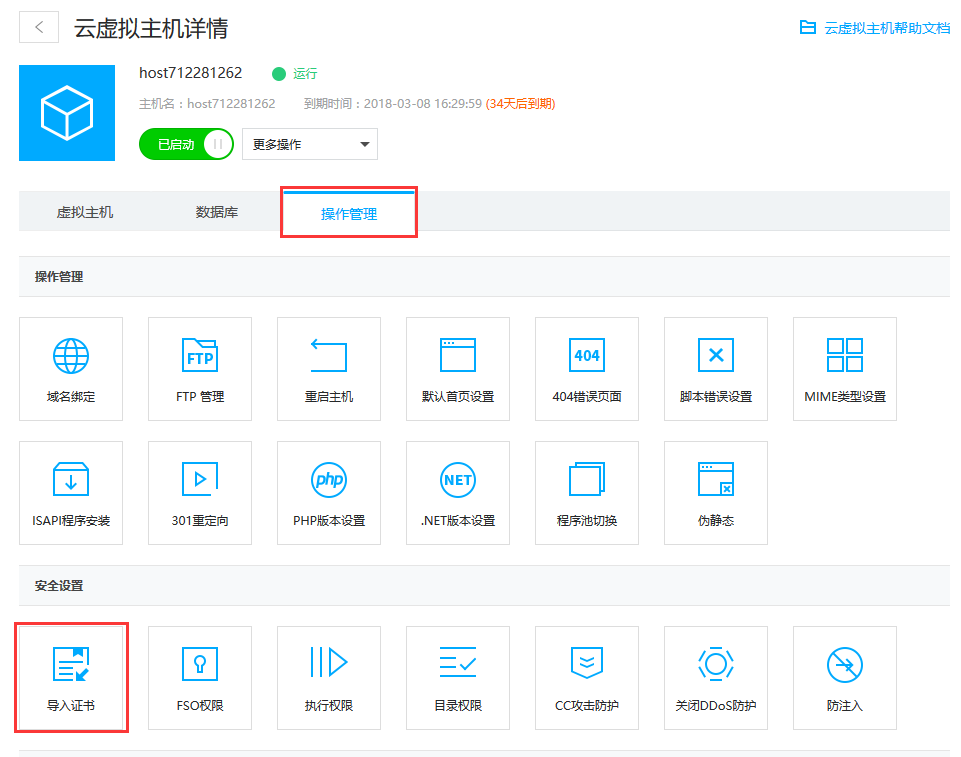Screen dimensions: 961x757
Task: Click the 重启主机 restart icon
Action: tap(329, 356)
